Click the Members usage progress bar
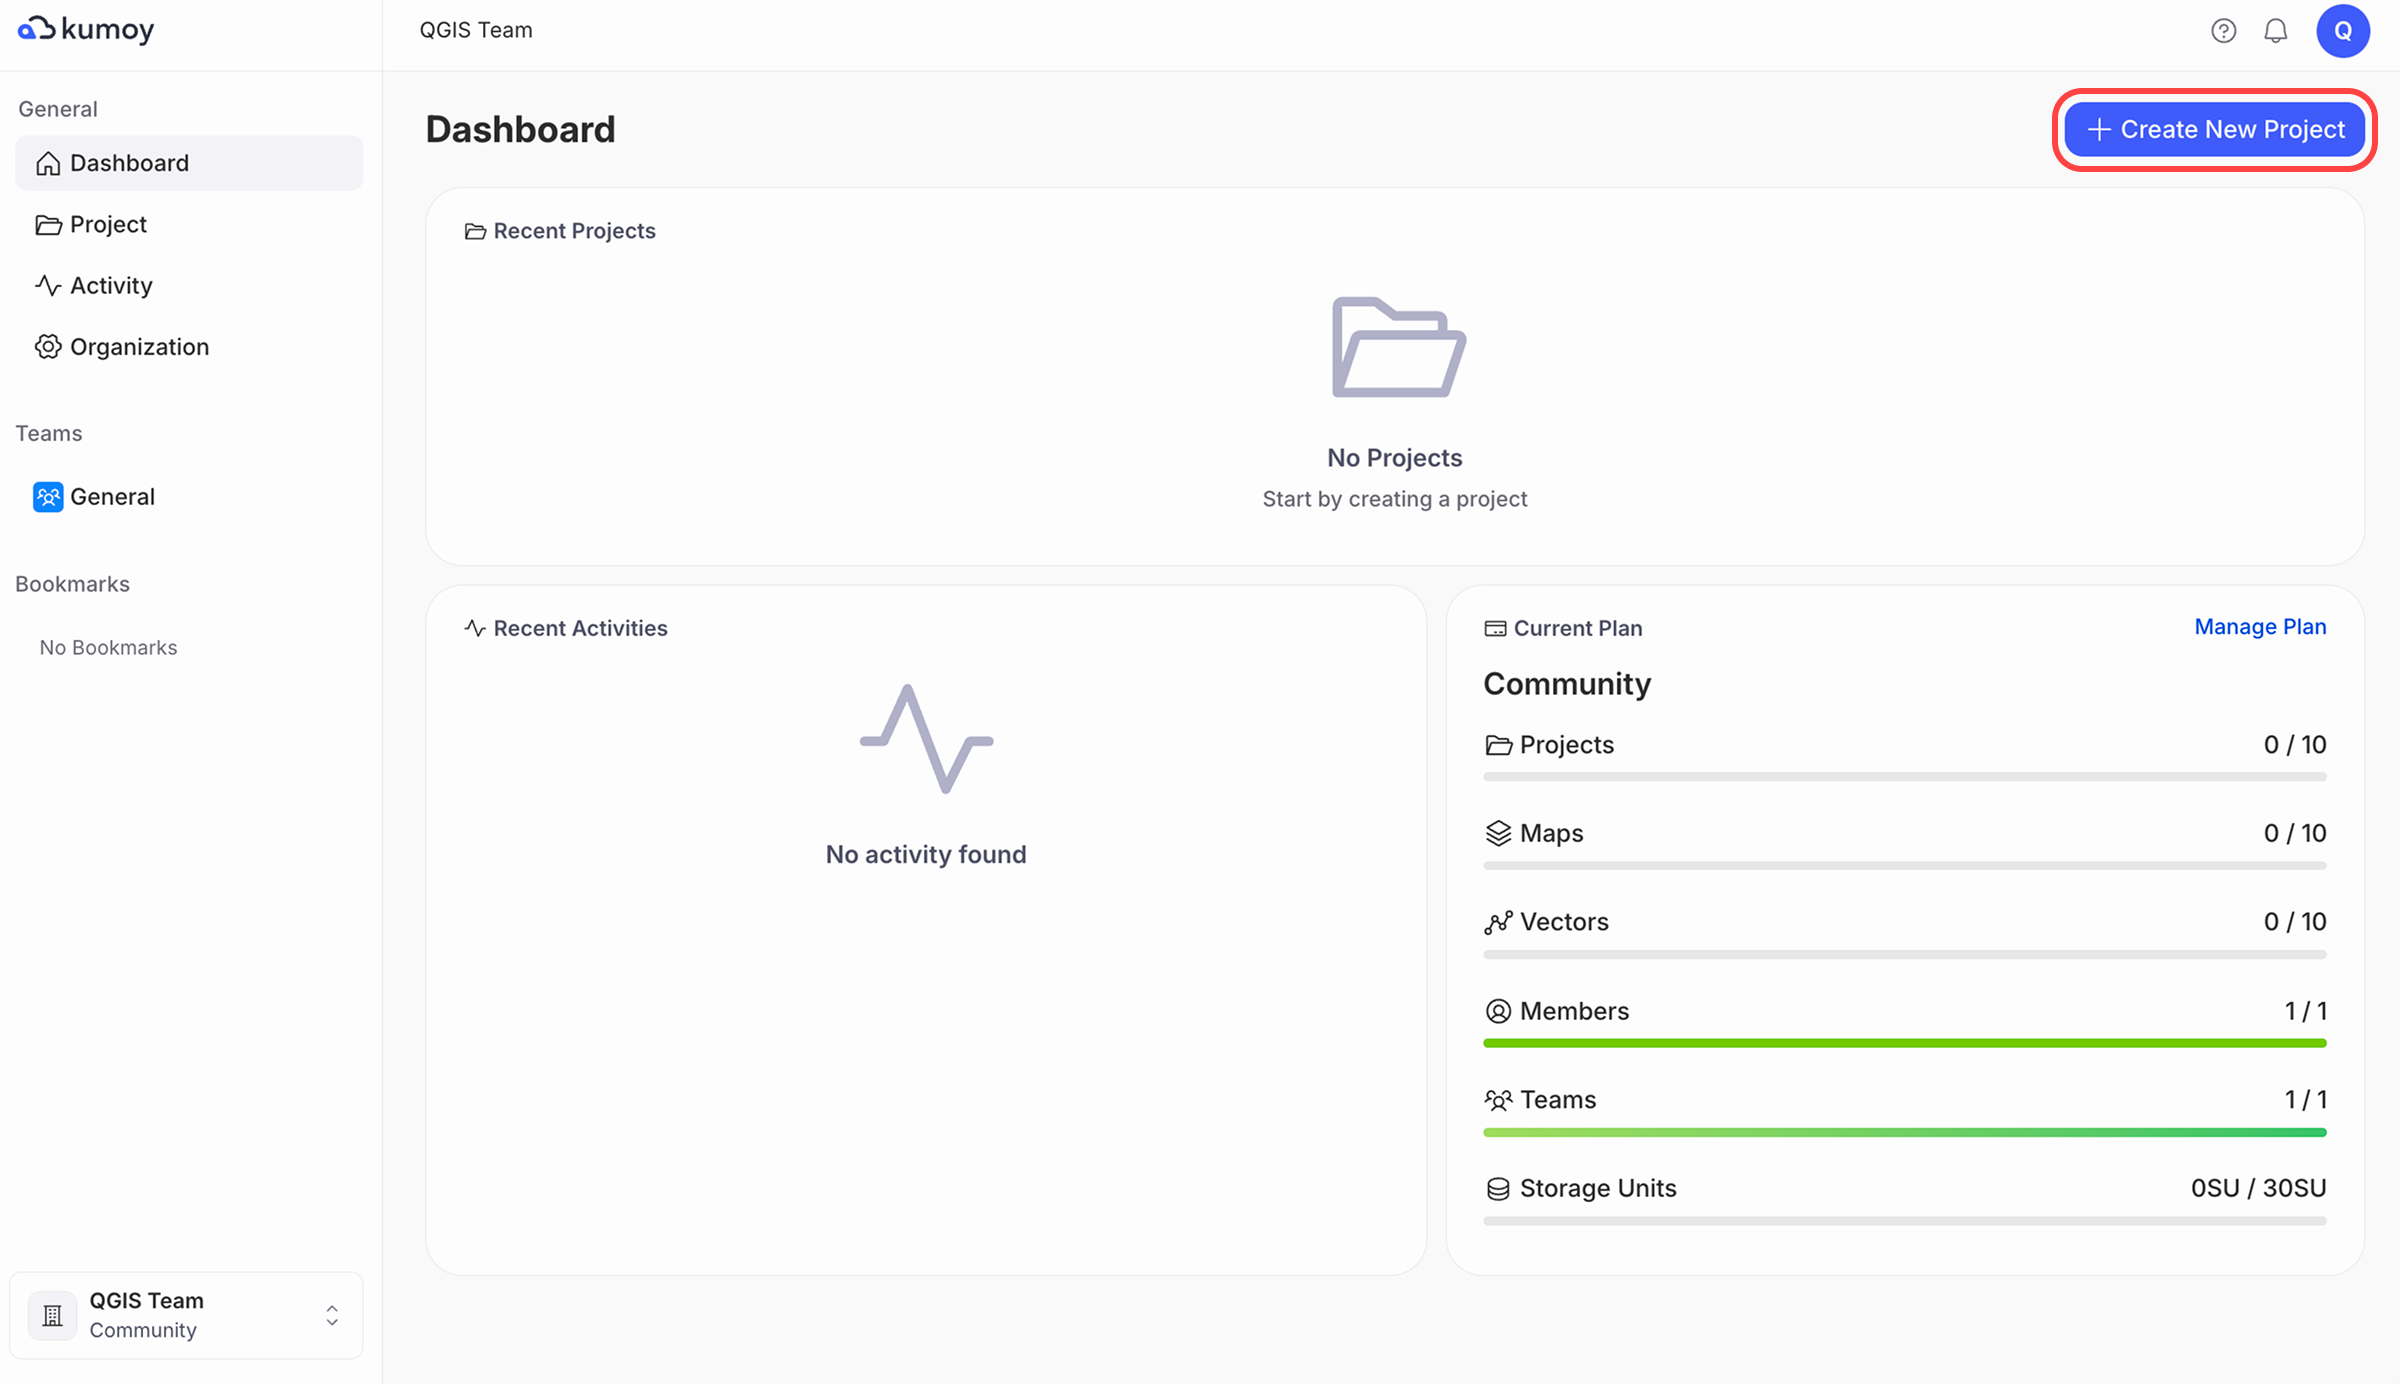 [1904, 1043]
